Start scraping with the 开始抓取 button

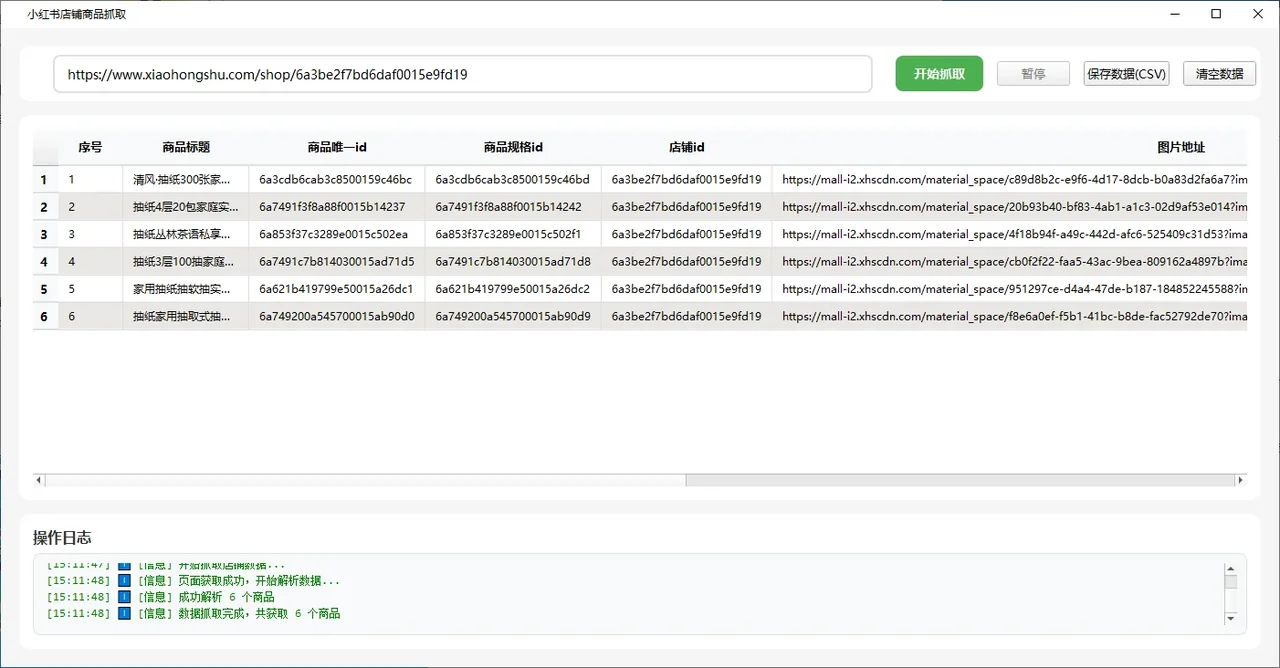939,74
